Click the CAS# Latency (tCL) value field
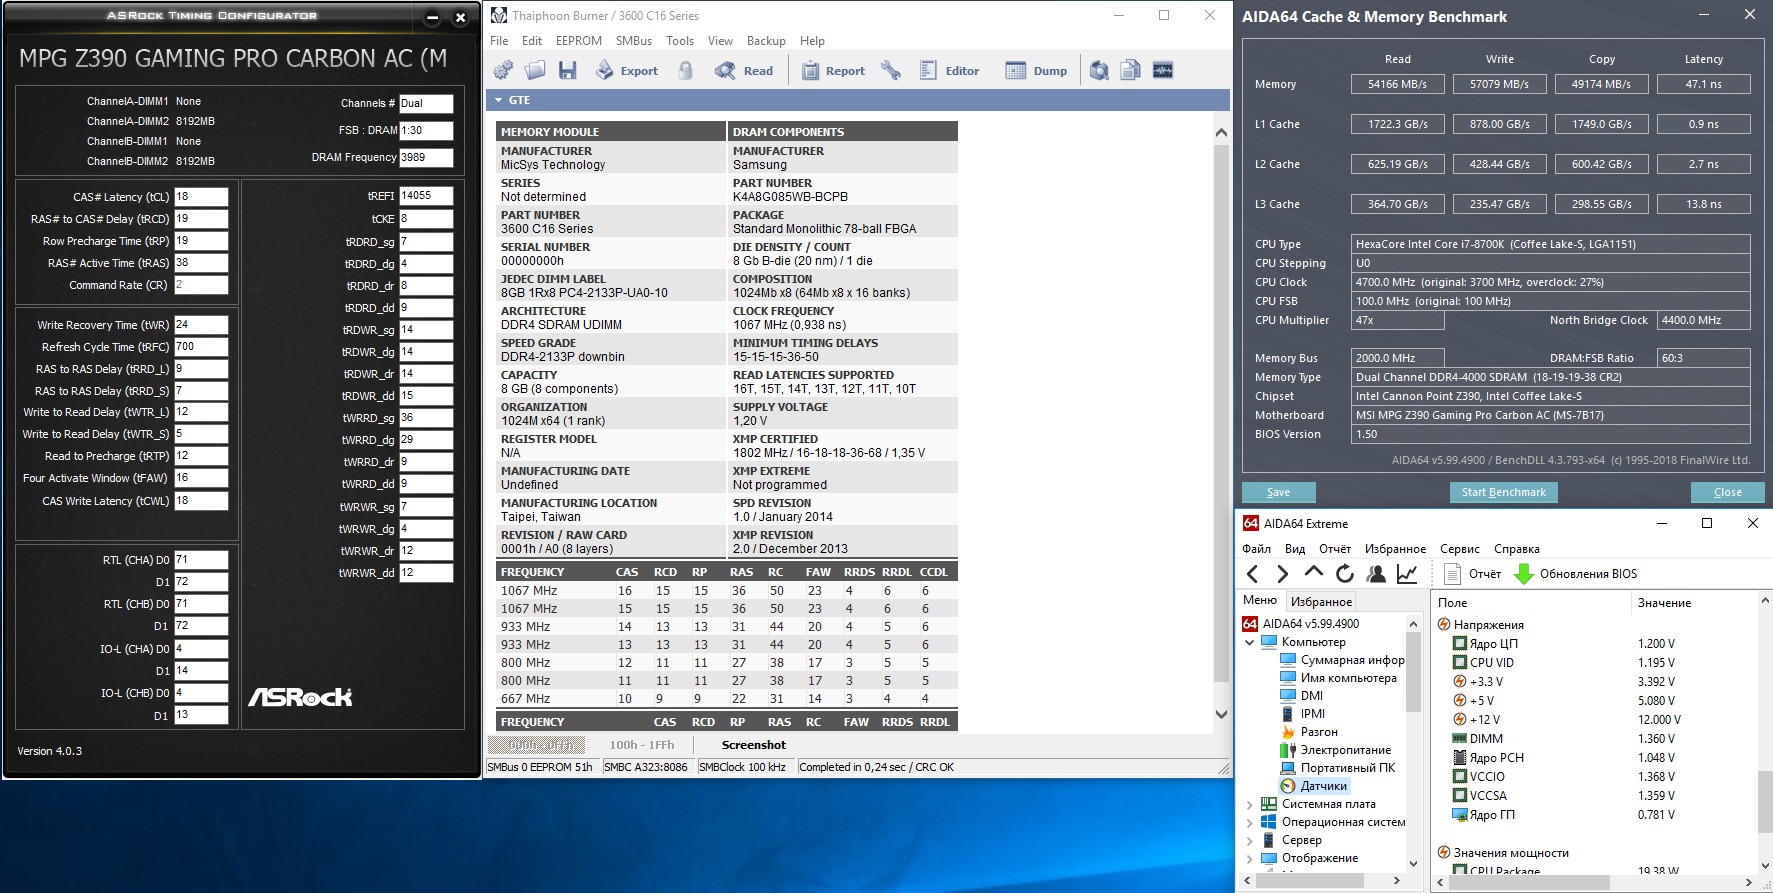Screen dimensions: 1773x893 click(x=202, y=197)
